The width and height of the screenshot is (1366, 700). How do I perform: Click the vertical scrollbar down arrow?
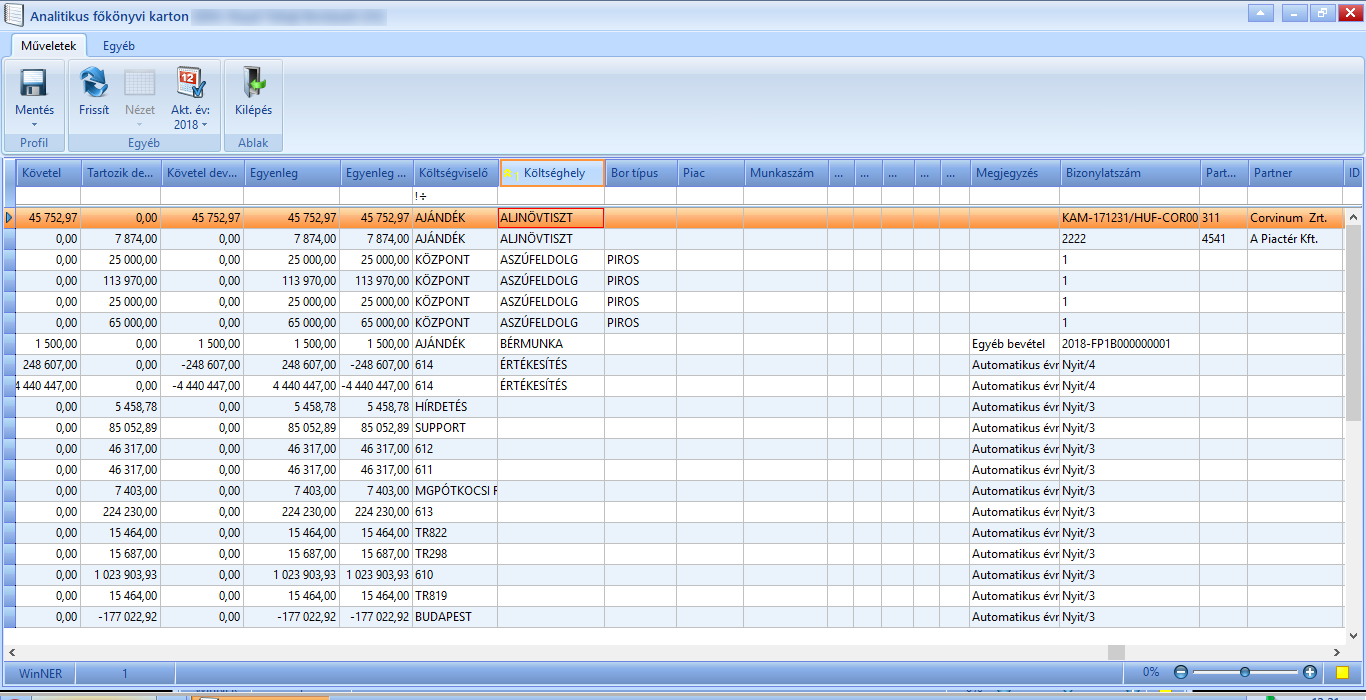(x=1354, y=636)
